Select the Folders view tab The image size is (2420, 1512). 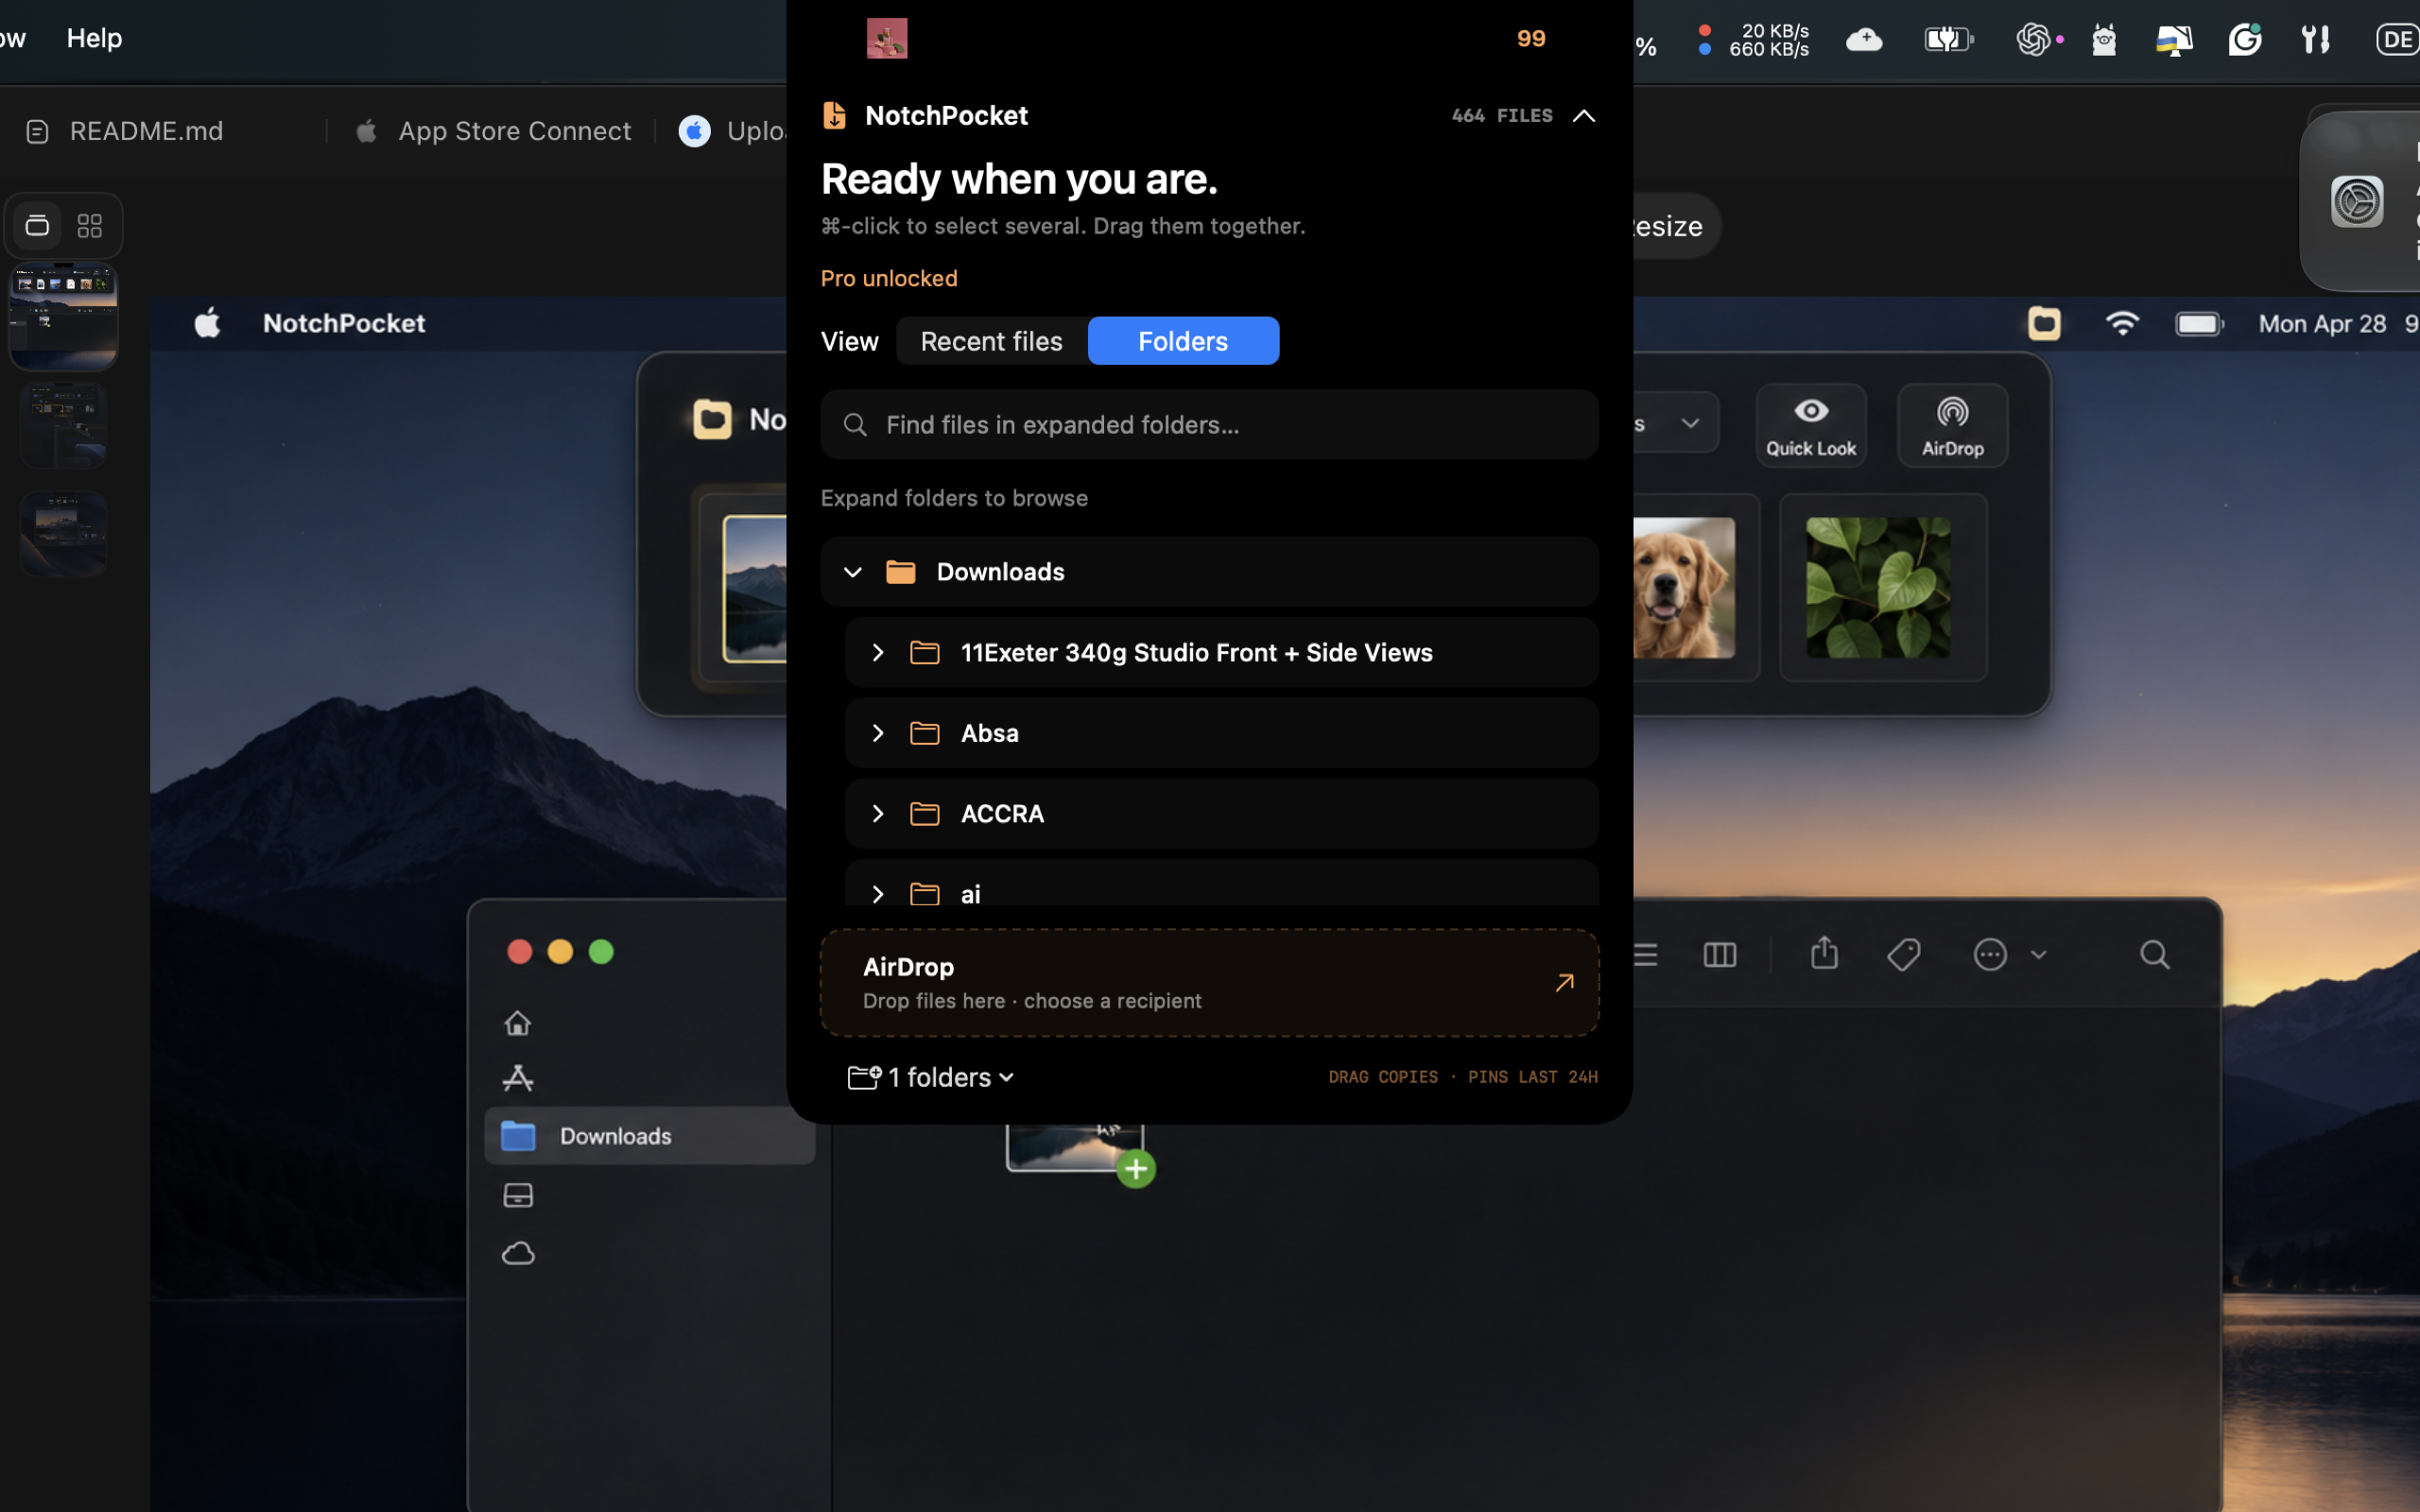point(1183,341)
